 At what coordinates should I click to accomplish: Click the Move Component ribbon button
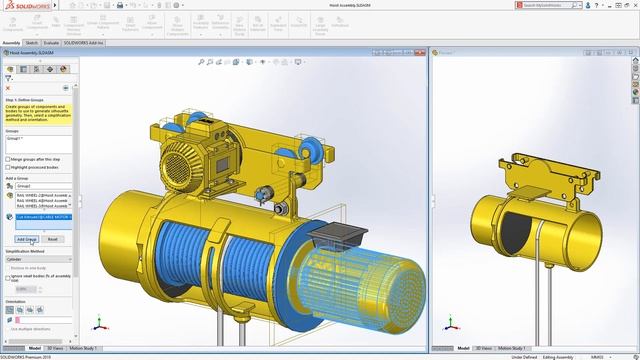152,24
